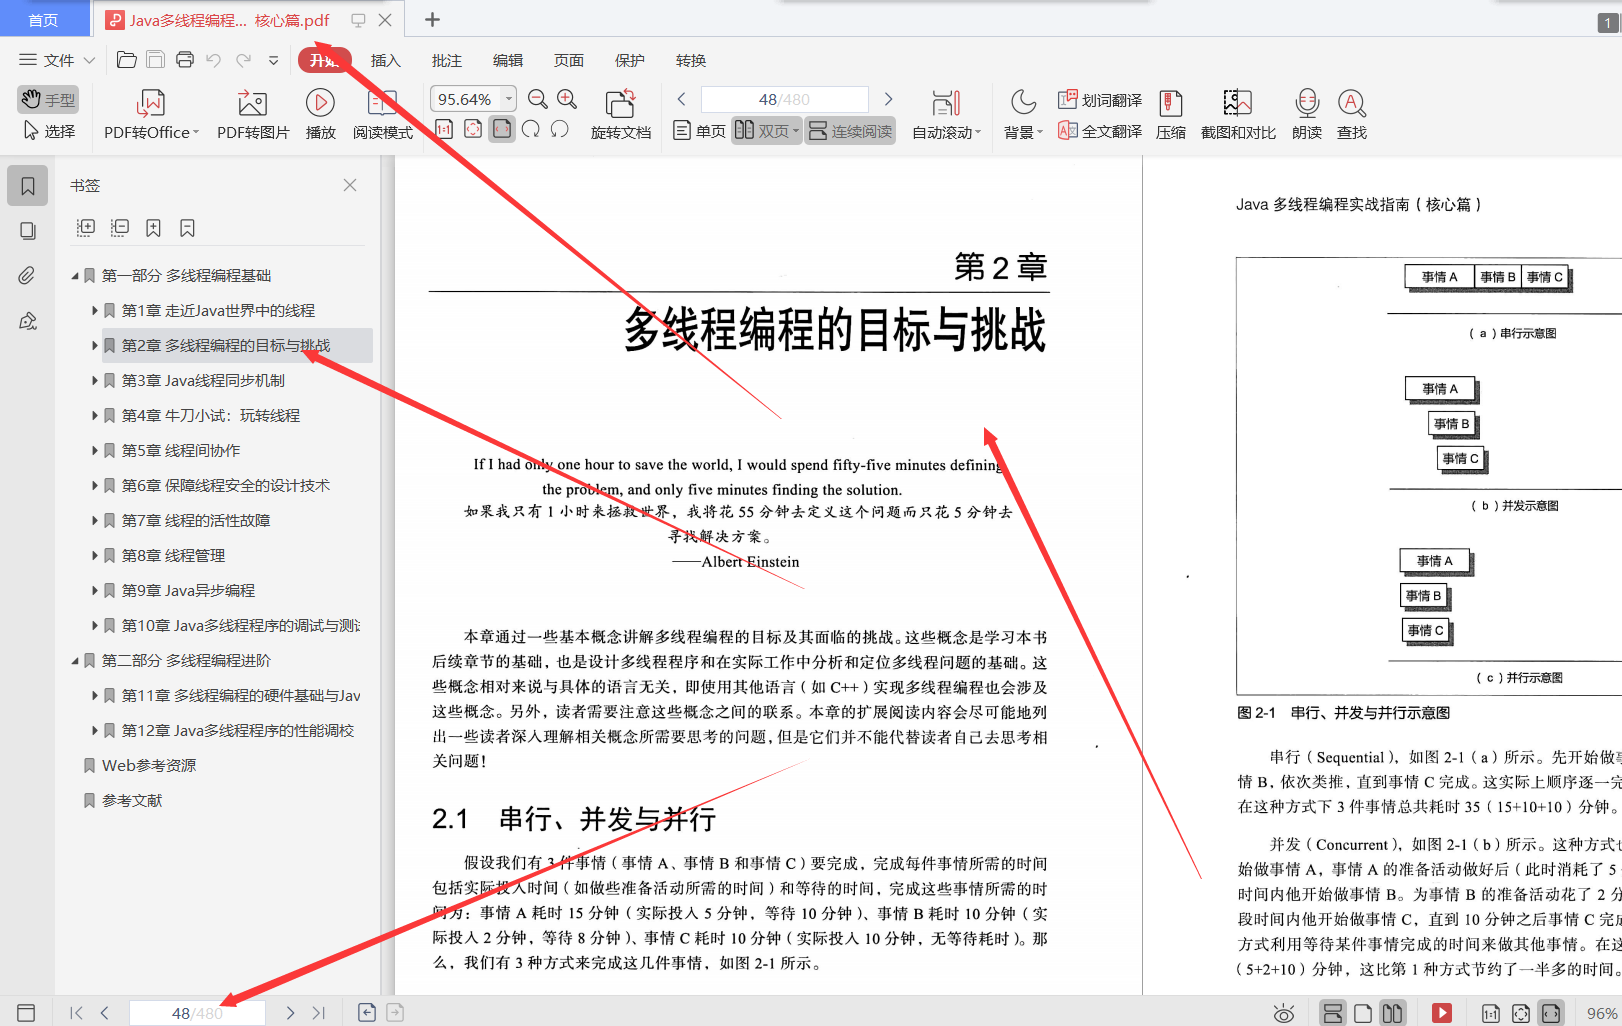Go to the first page in status bar
Viewport: 1622px width, 1026px height.
[76, 1013]
